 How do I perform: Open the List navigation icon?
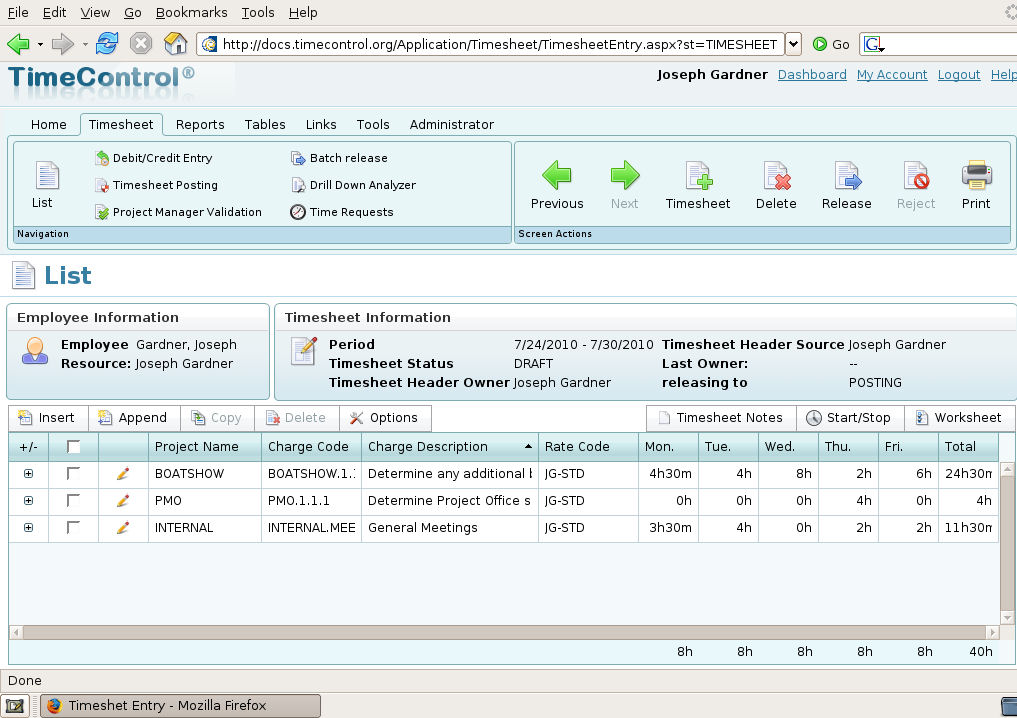(x=45, y=185)
